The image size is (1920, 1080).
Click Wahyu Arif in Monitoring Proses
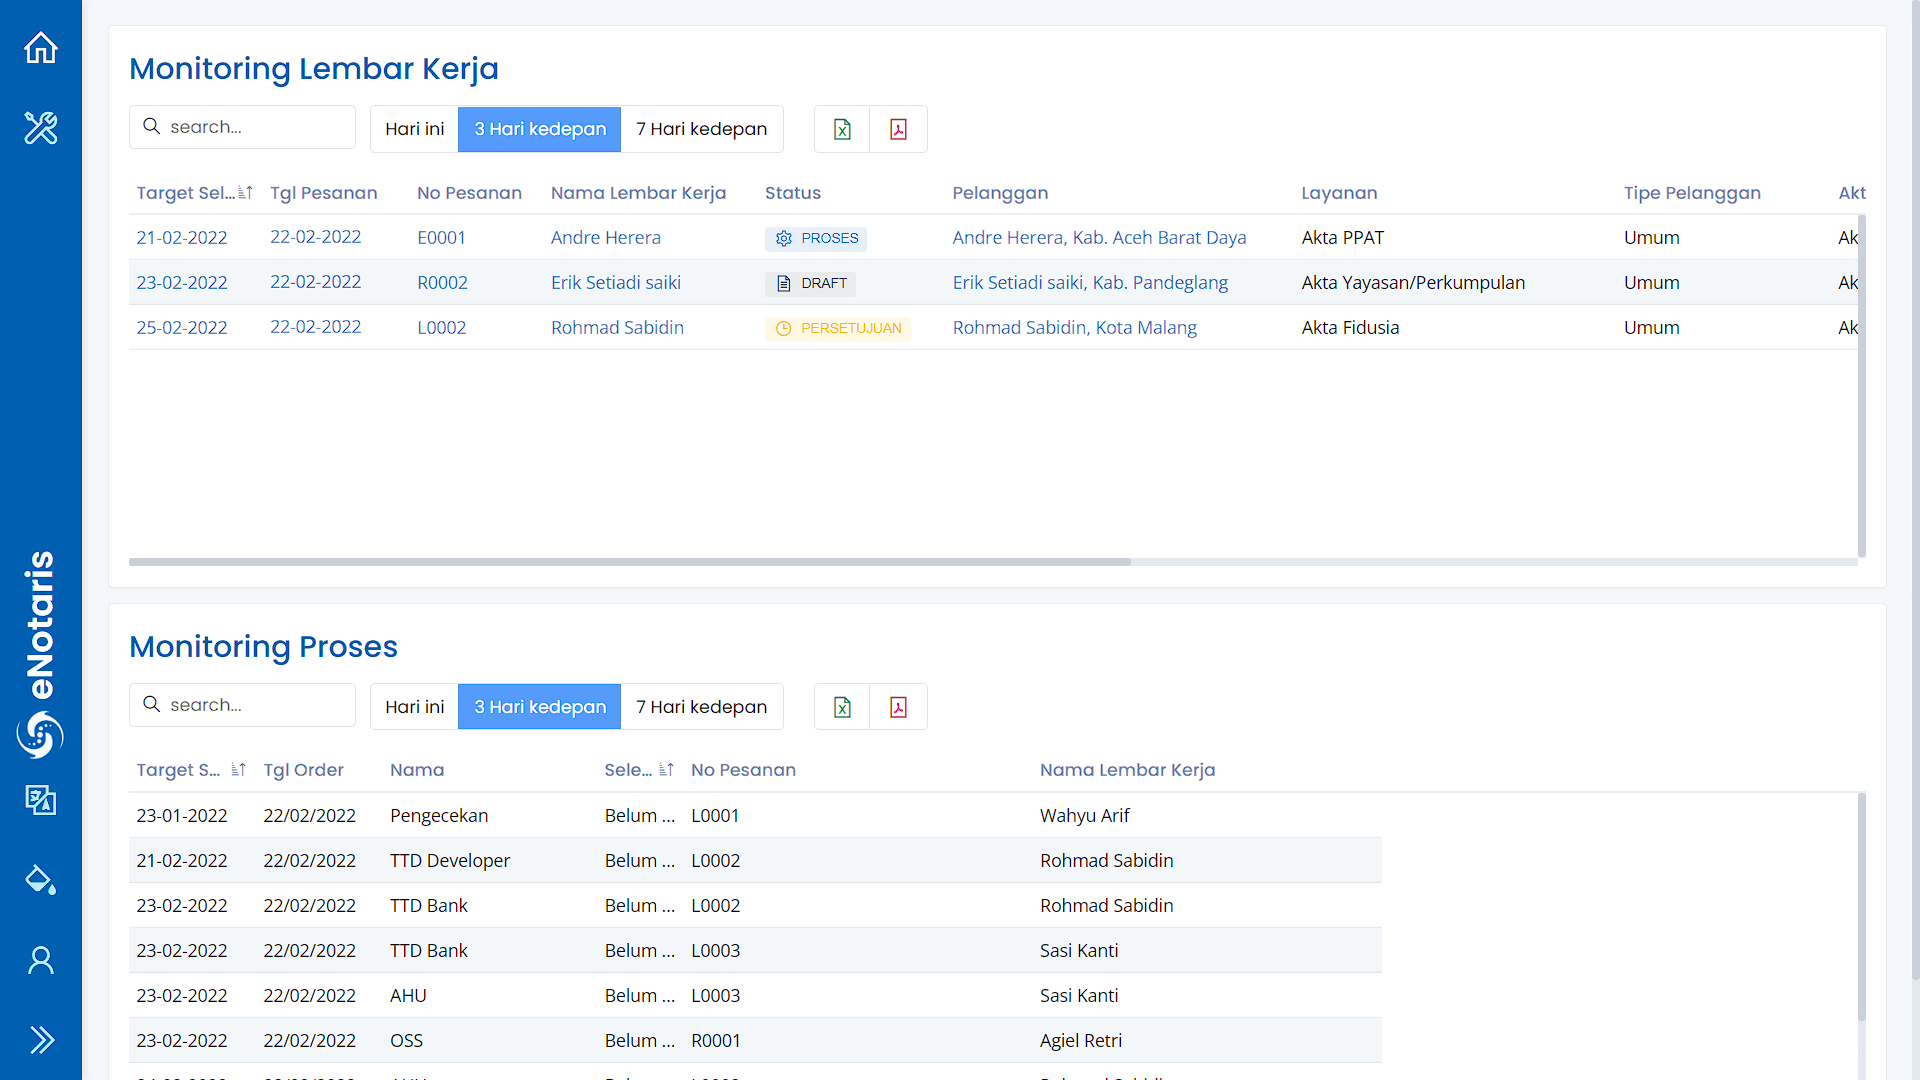tap(1084, 816)
